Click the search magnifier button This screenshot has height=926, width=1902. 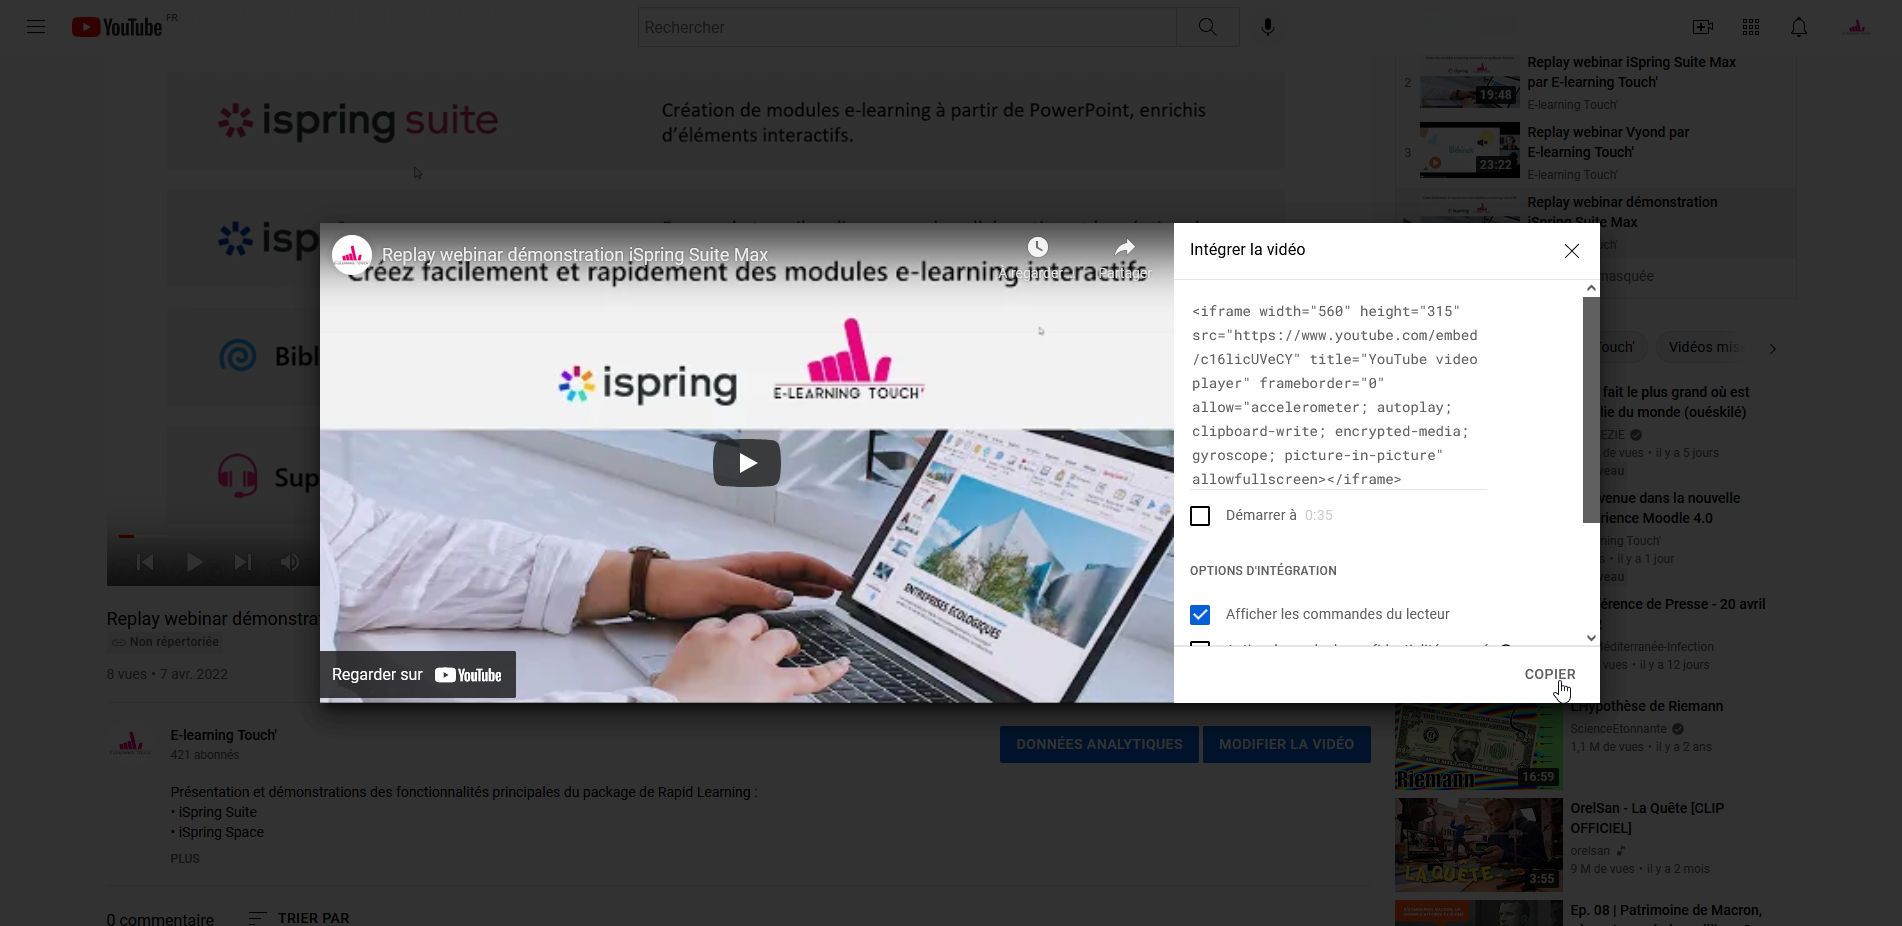[x=1207, y=27]
